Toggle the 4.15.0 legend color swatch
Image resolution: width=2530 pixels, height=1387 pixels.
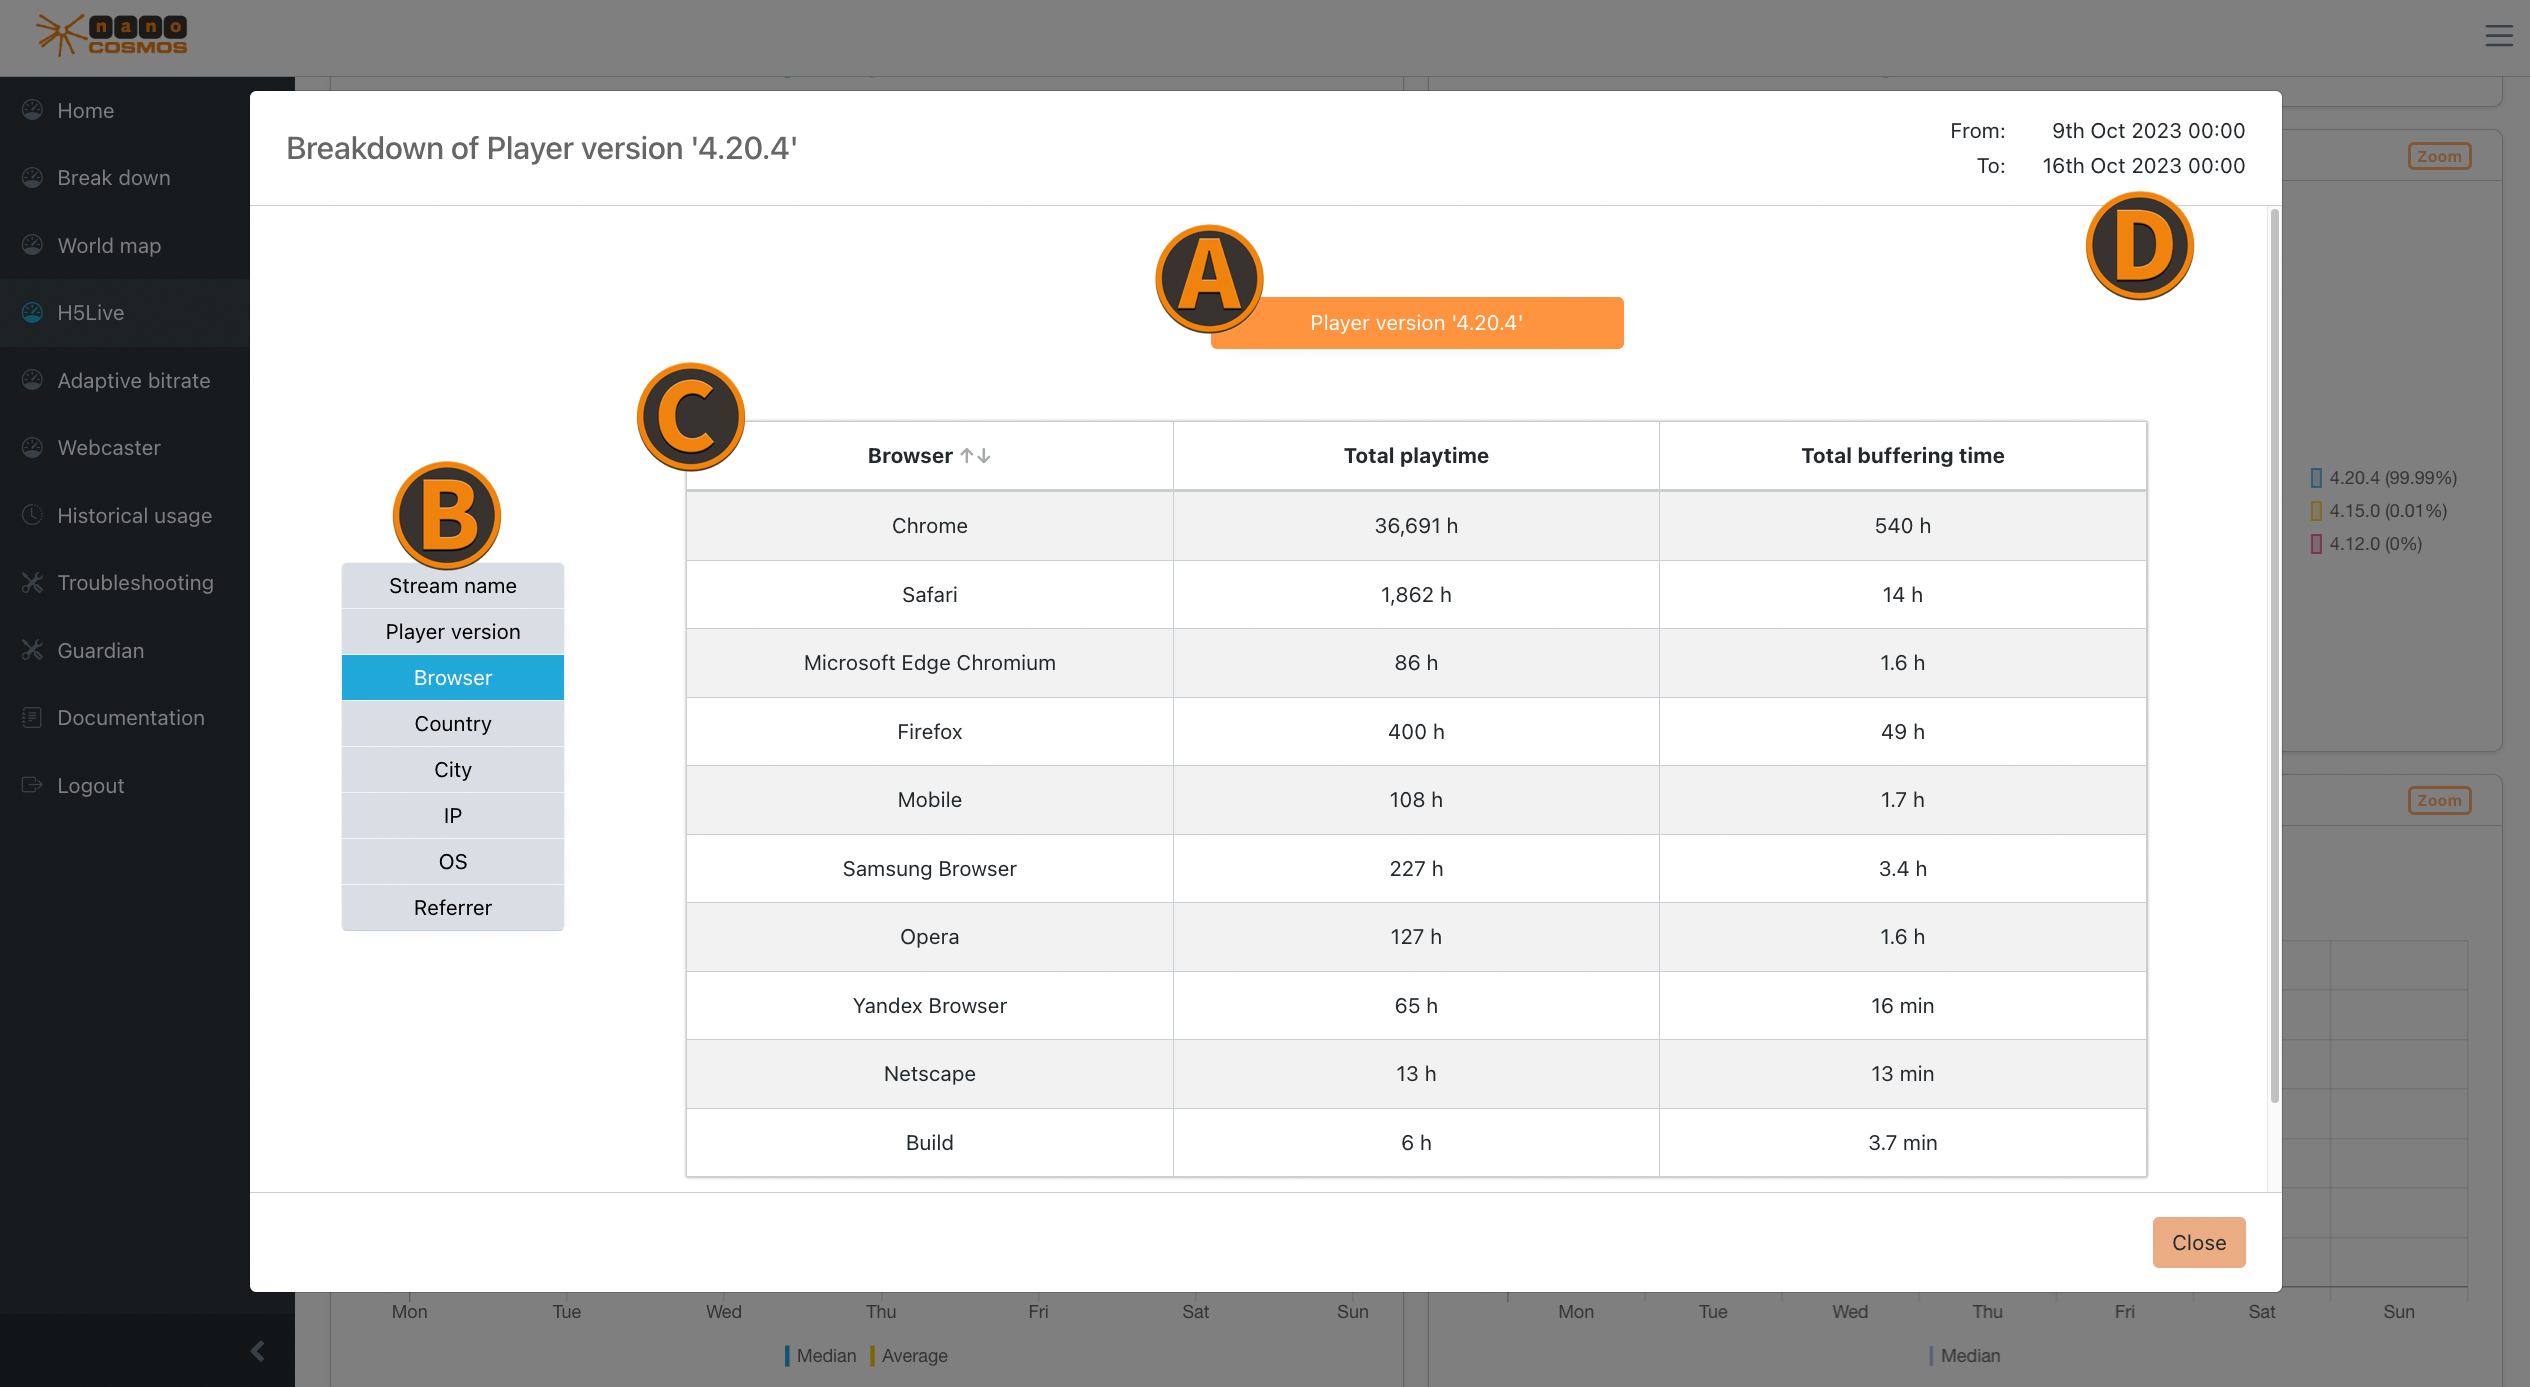click(x=2316, y=511)
